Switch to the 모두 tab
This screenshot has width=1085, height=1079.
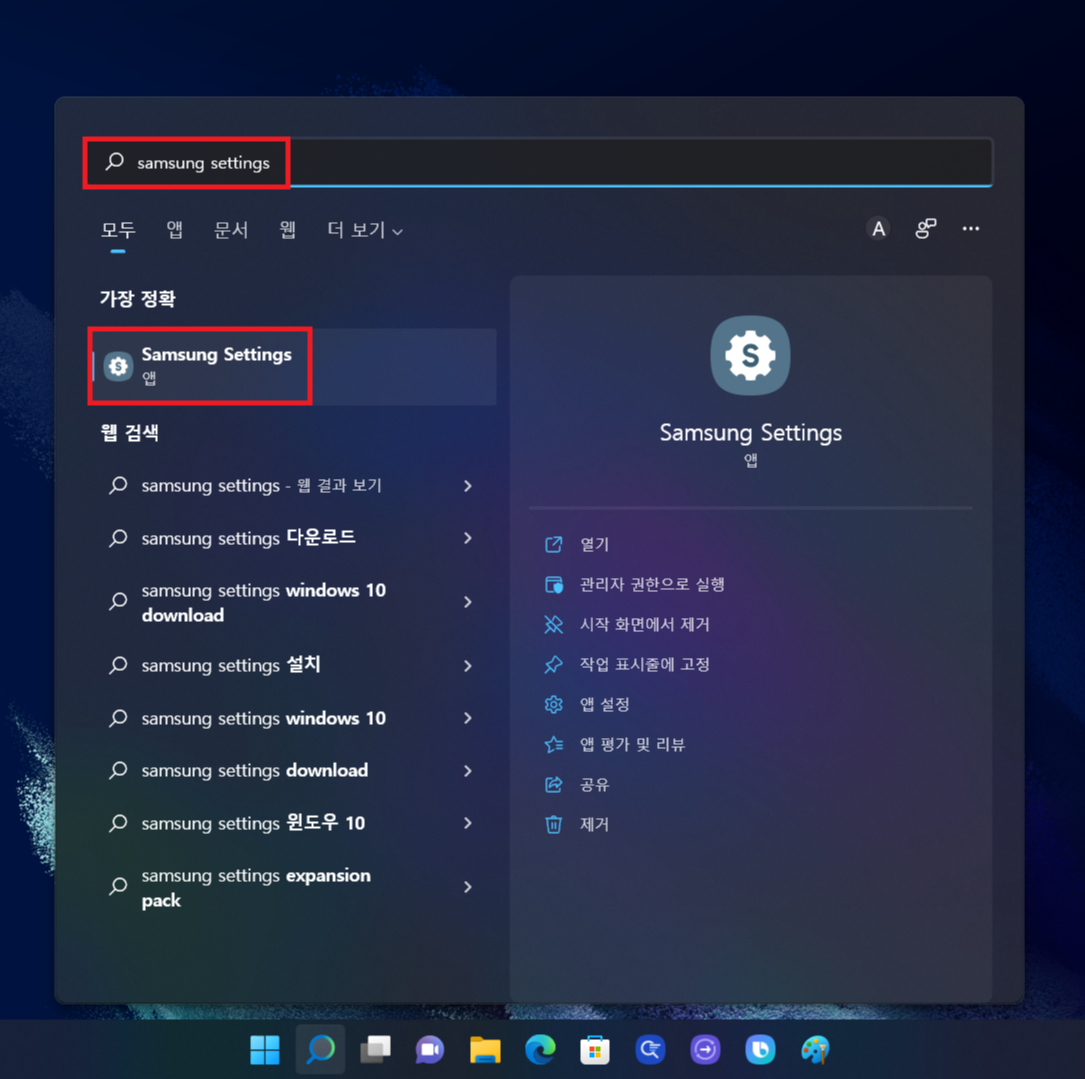click(118, 230)
